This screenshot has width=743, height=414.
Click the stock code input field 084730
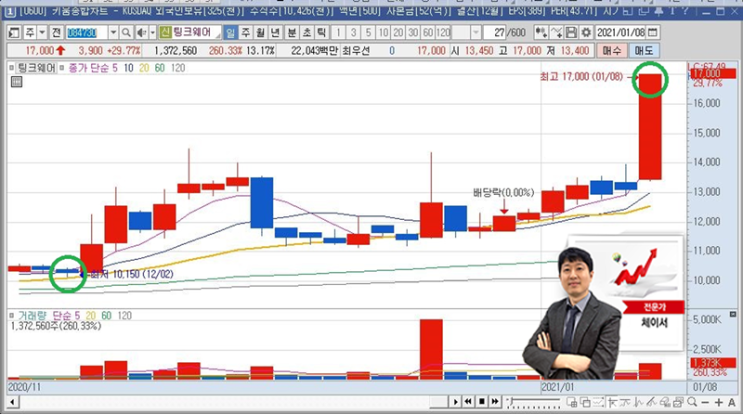click(87, 33)
